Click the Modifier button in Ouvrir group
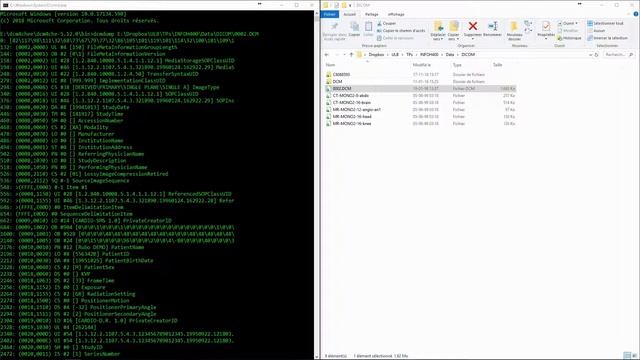Screen dimensions: 640x360 568,31
